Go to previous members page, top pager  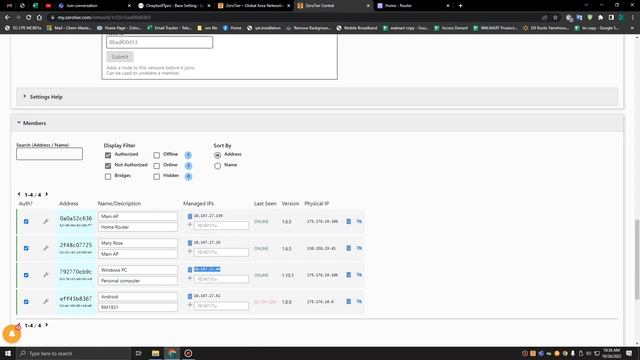[19, 194]
